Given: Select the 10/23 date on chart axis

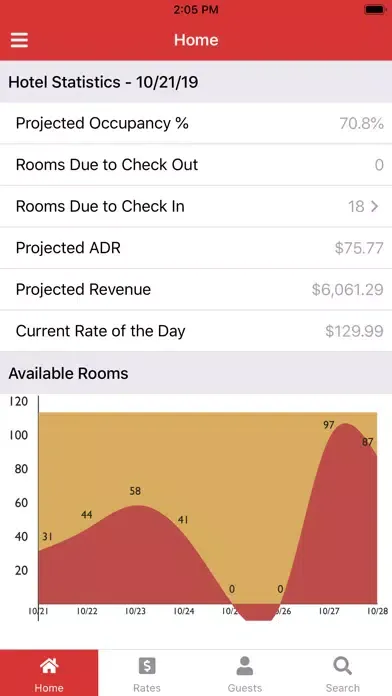Looking at the screenshot, I should point(135,611).
